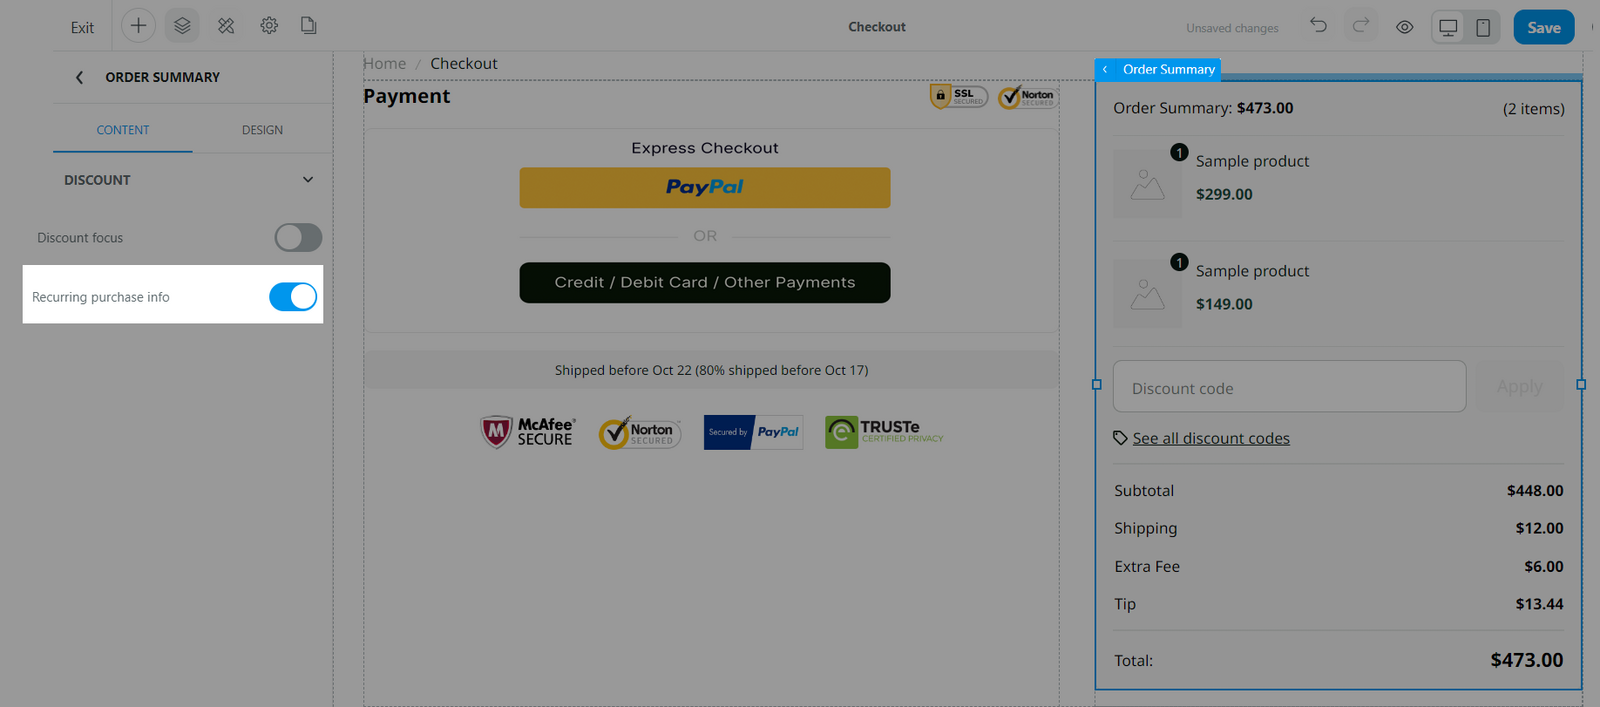Click the Secured by PayPal badge
1600x707 pixels.
pyautogui.click(x=754, y=432)
